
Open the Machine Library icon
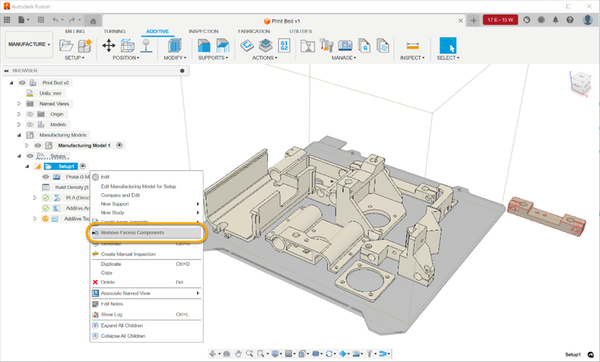[345, 46]
